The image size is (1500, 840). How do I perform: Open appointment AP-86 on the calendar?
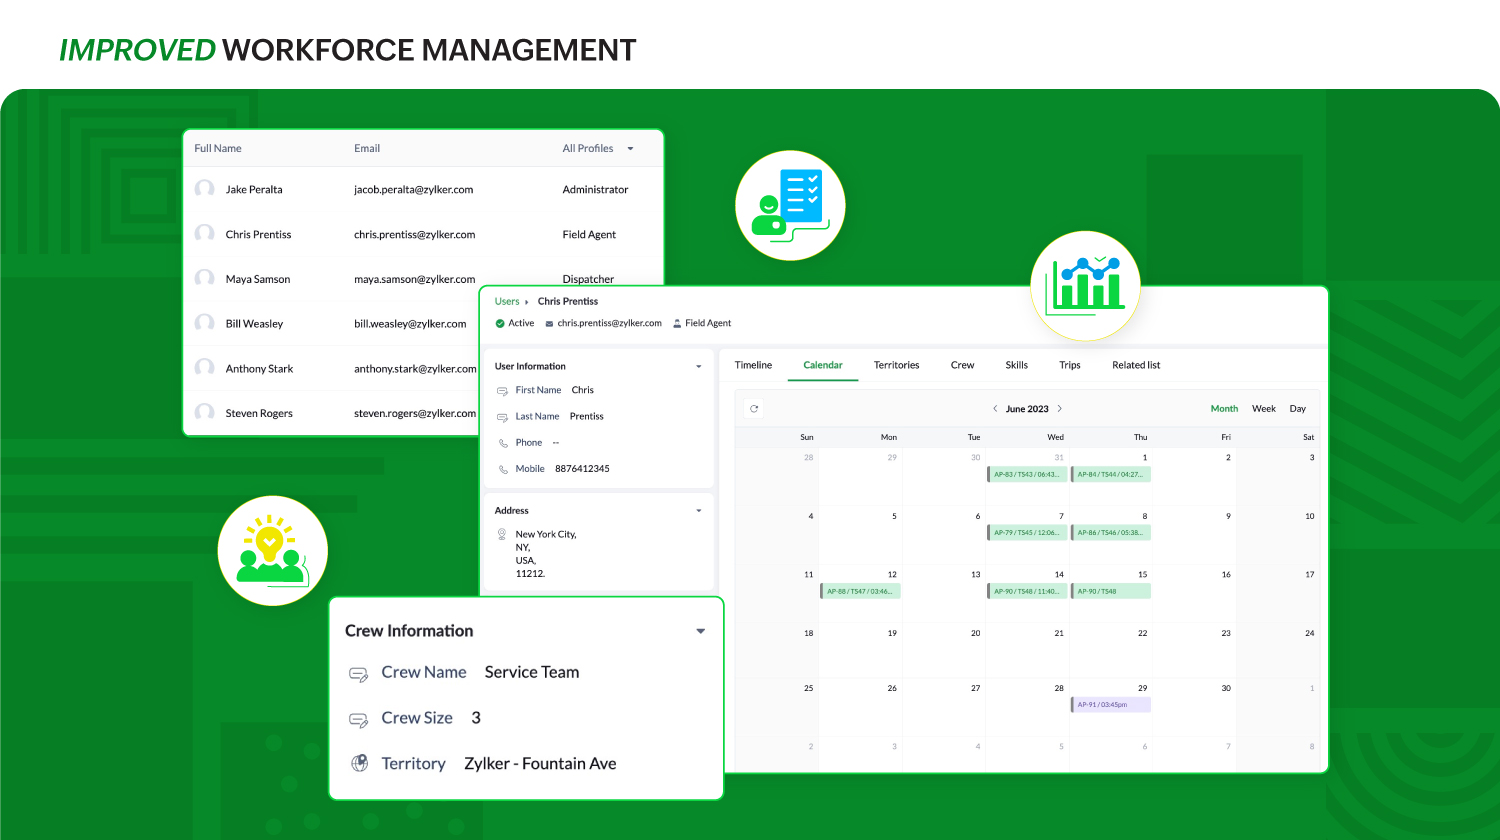(1111, 533)
